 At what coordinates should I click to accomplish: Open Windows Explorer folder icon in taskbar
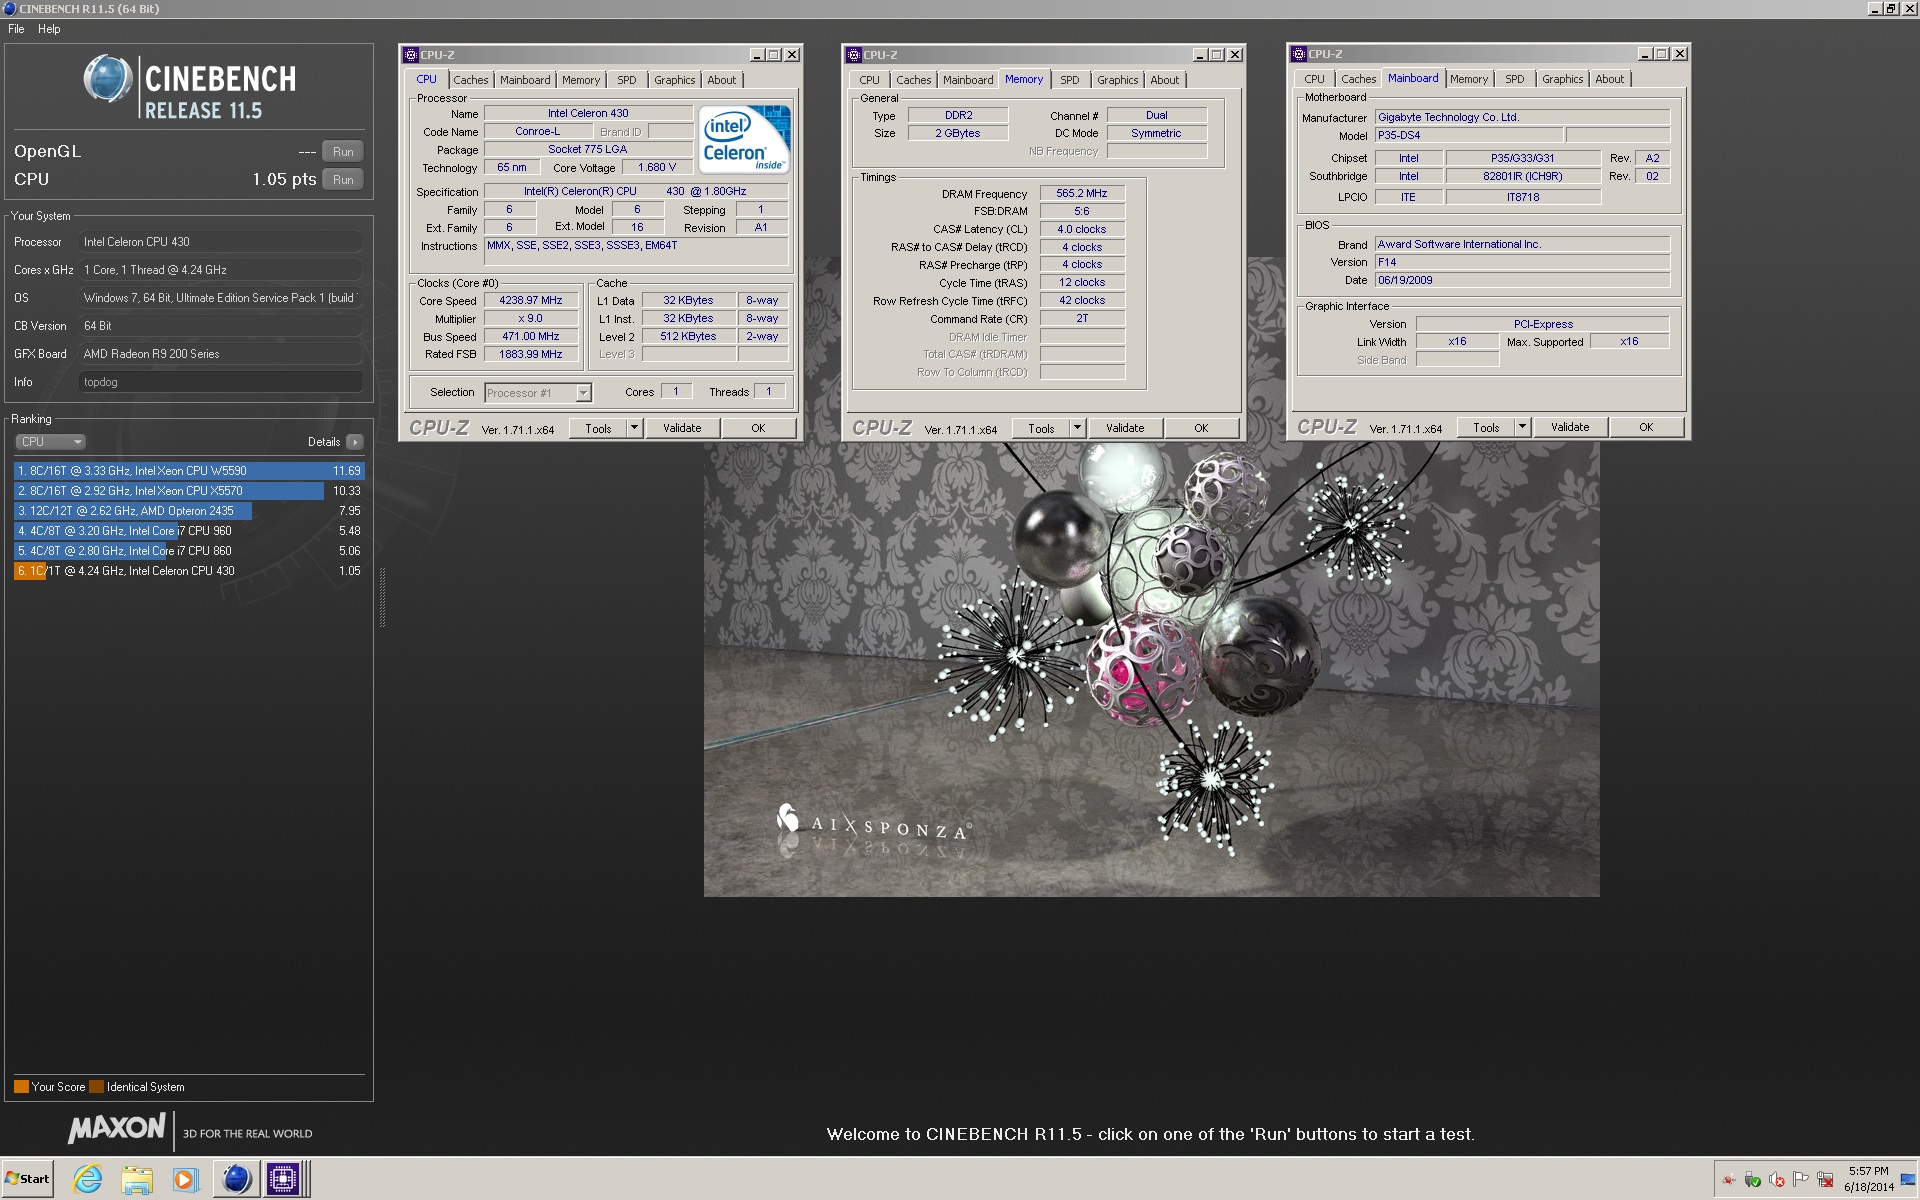[x=136, y=1179]
